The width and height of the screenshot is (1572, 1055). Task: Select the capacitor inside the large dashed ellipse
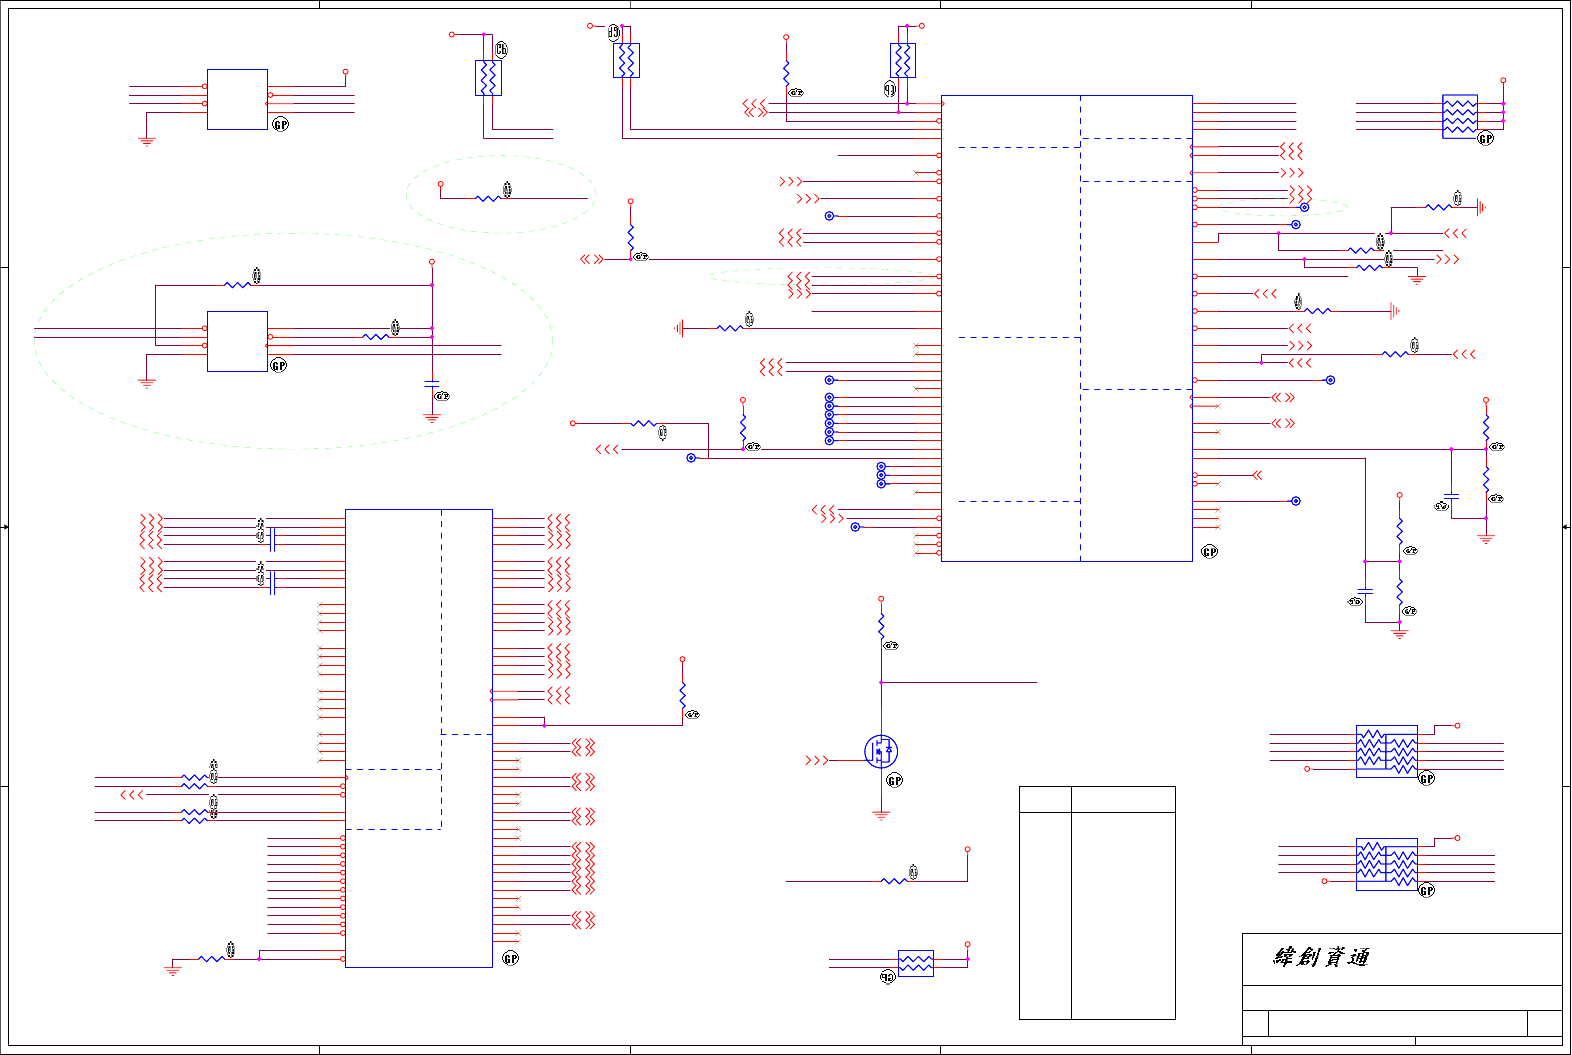[x=432, y=385]
